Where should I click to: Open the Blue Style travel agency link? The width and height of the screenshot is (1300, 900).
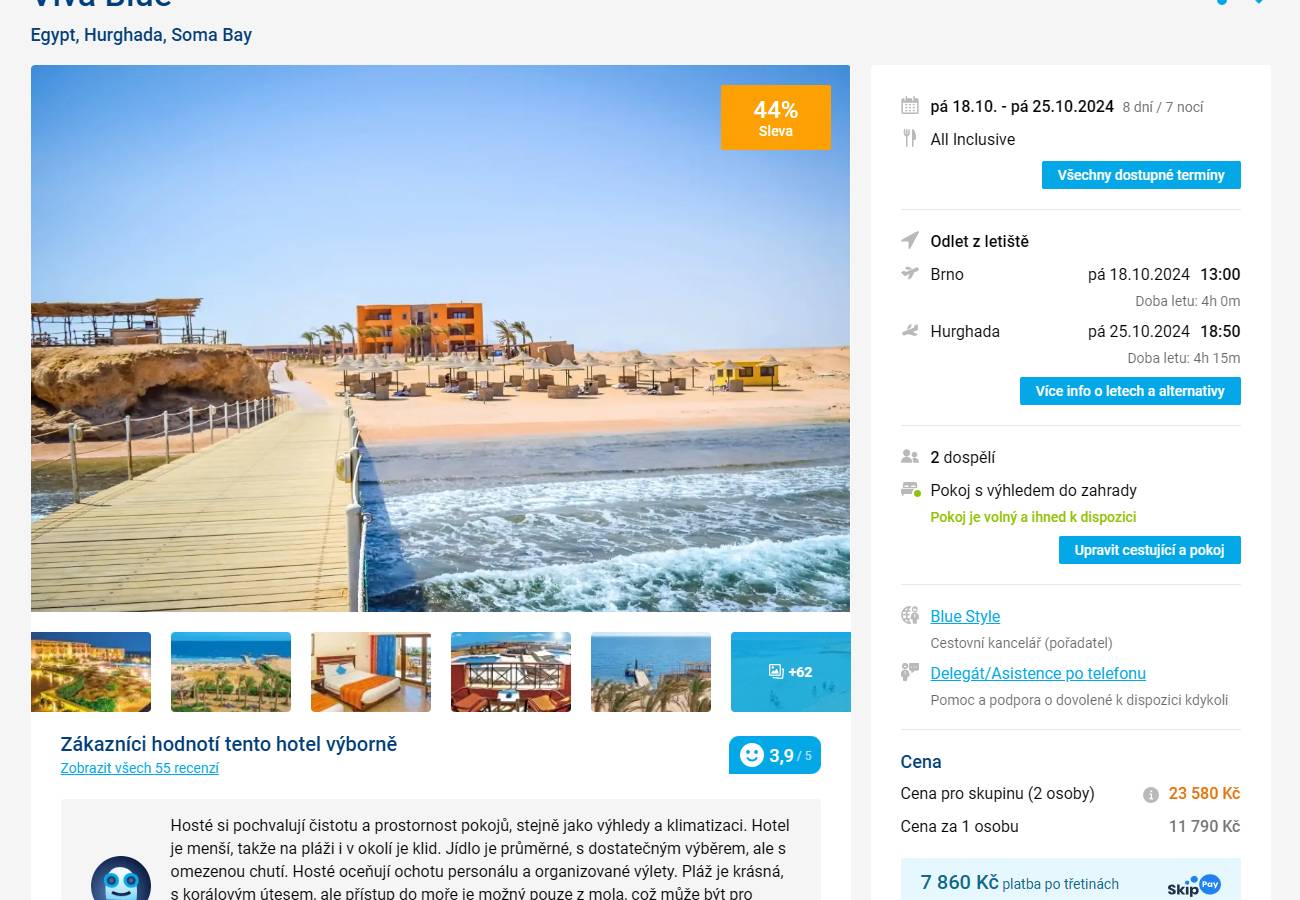[x=965, y=616]
